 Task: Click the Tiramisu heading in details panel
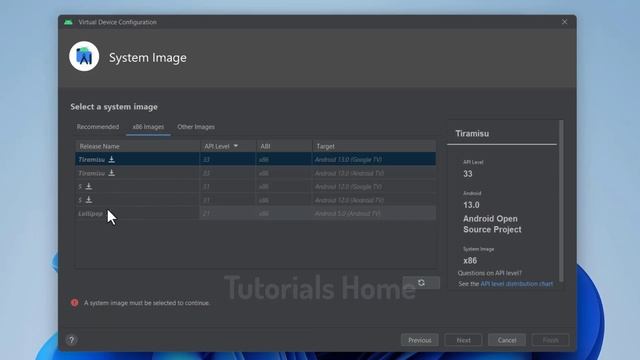(472, 133)
